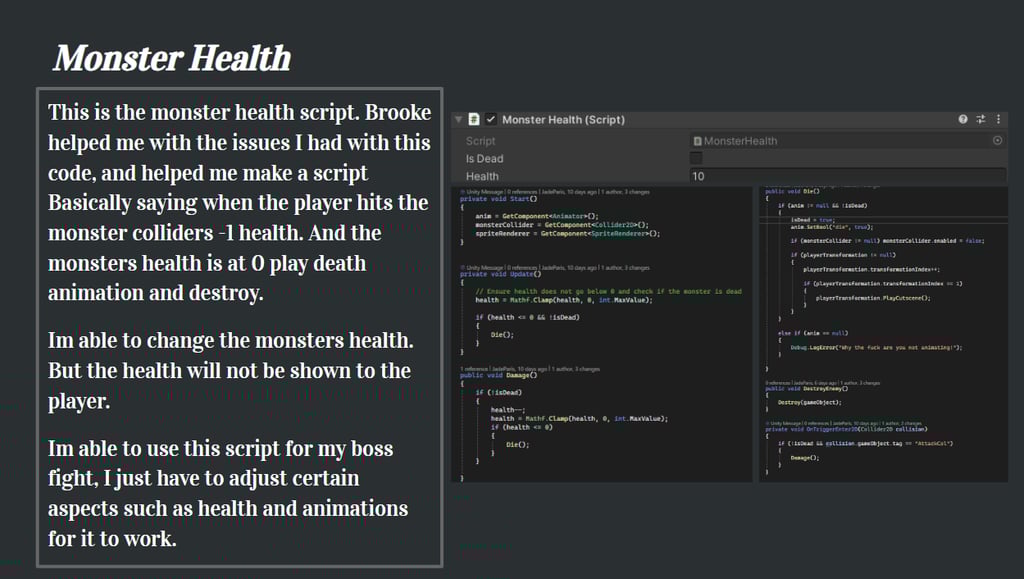Image resolution: width=1024 pixels, height=579 pixels.
Task: Click the "private void Update()" code line
Action: (500, 274)
